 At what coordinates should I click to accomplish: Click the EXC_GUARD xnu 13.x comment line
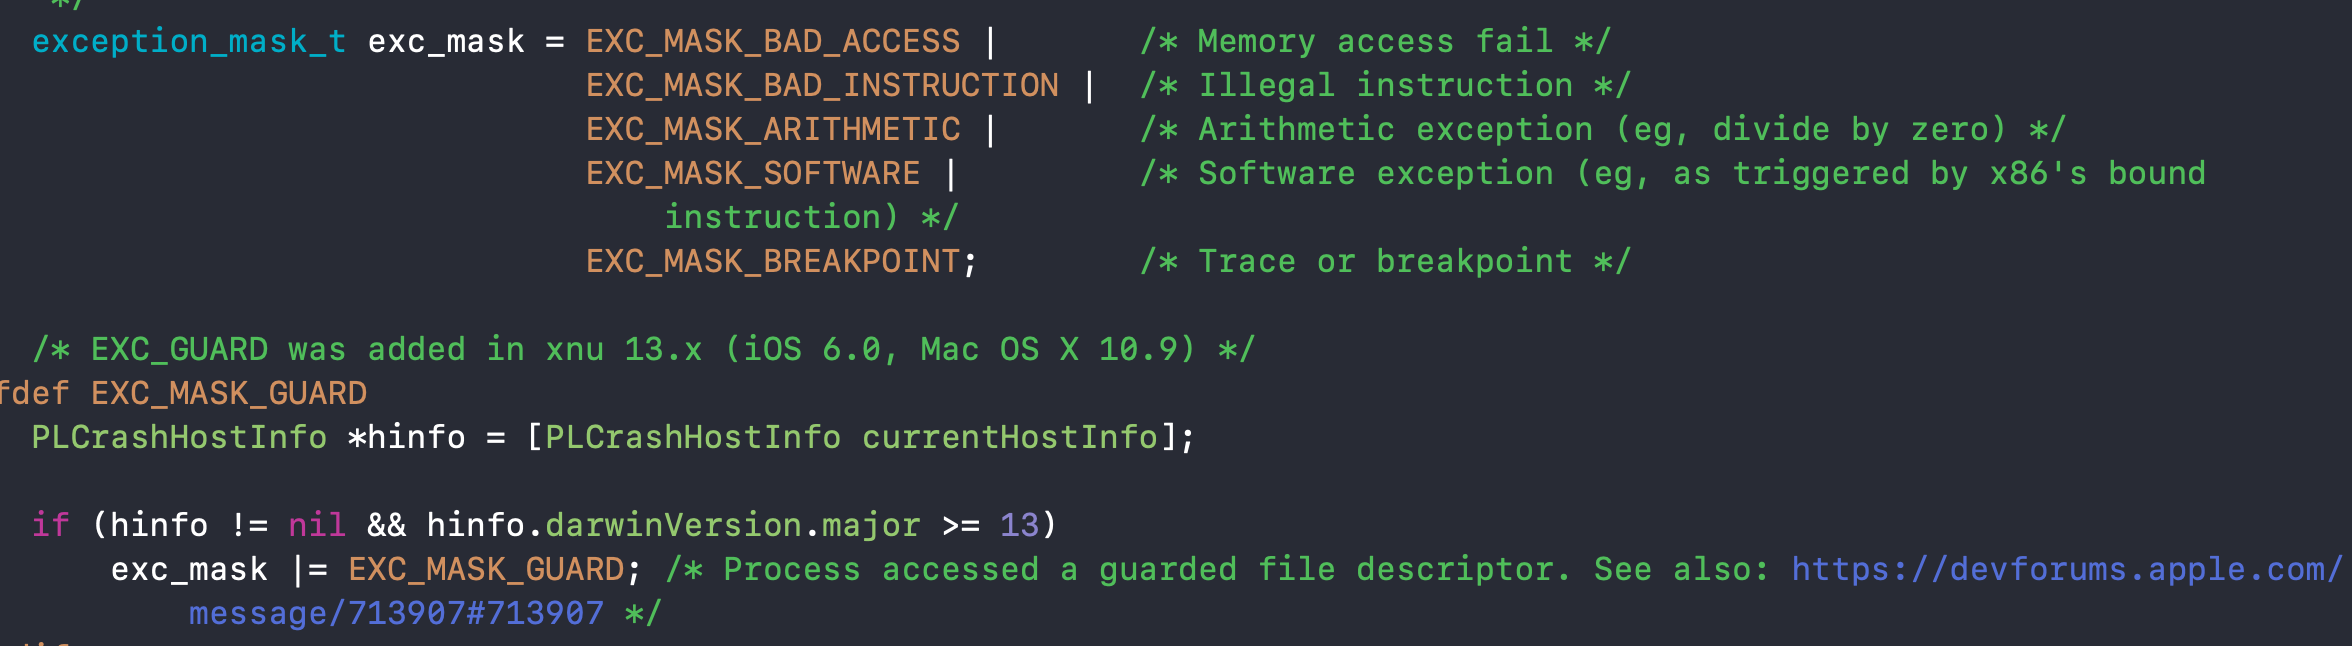click(x=643, y=350)
